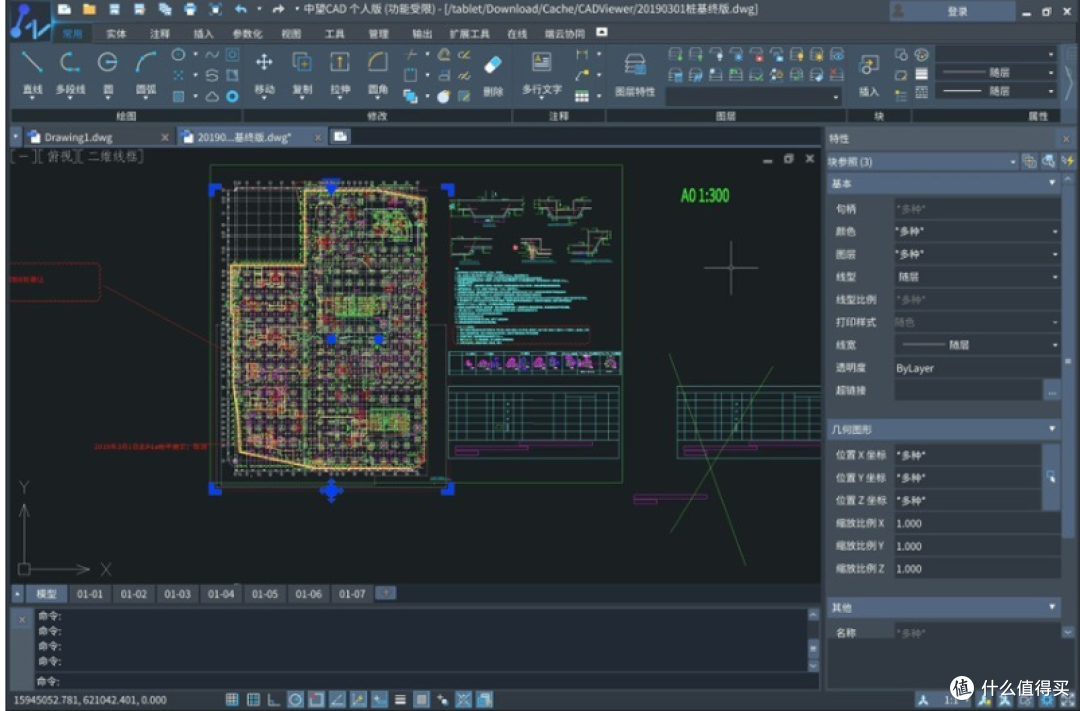The height and width of the screenshot is (711, 1080).
Task: Select the donut ring tool
Action: (232, 96)
